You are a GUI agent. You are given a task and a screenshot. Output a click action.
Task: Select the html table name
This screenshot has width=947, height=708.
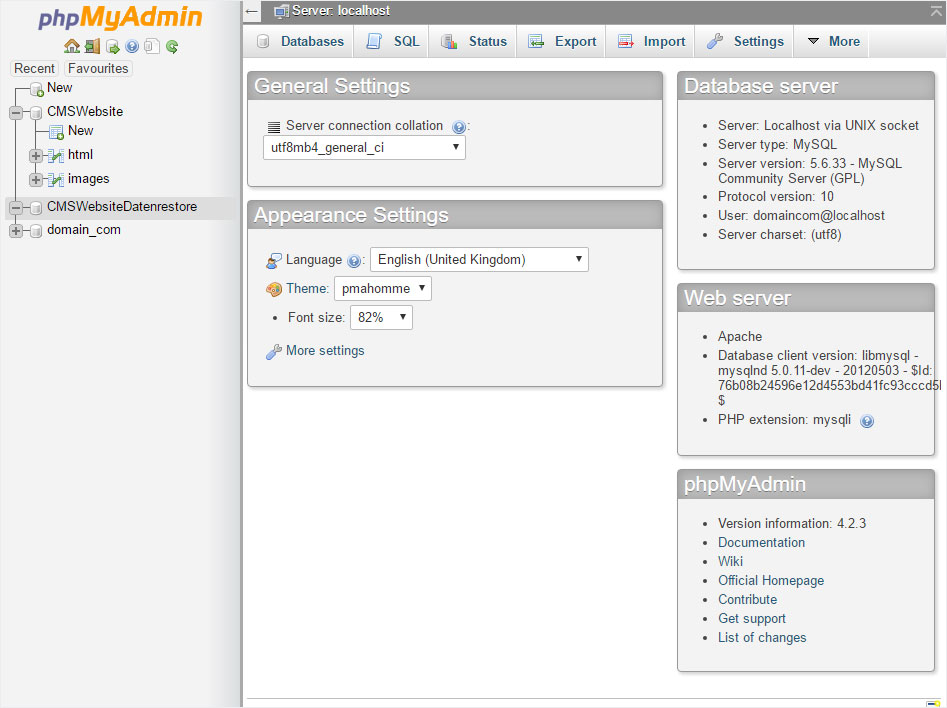(x=80, y=155)
